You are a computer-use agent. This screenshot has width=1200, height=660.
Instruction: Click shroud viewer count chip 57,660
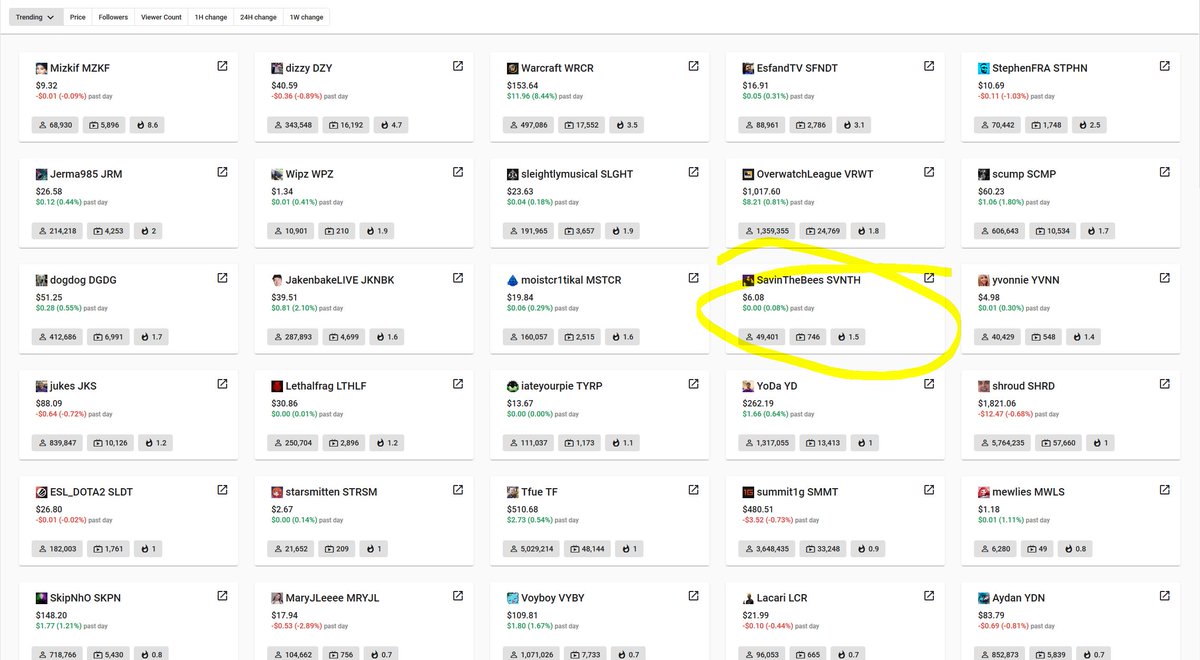tap(1060, 443)
